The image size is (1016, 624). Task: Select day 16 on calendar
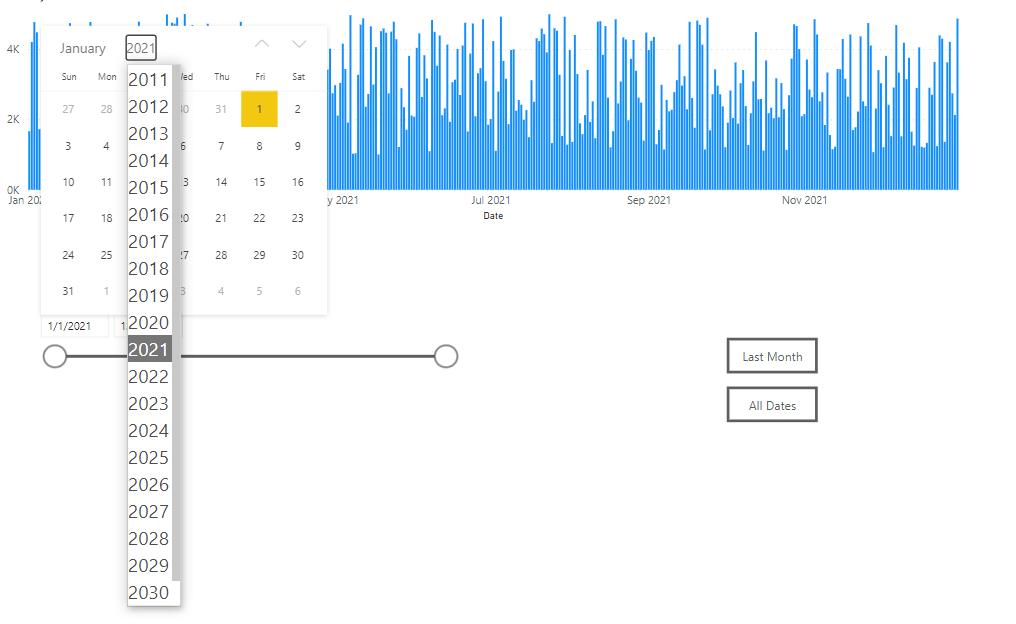(x=297, y=182)
